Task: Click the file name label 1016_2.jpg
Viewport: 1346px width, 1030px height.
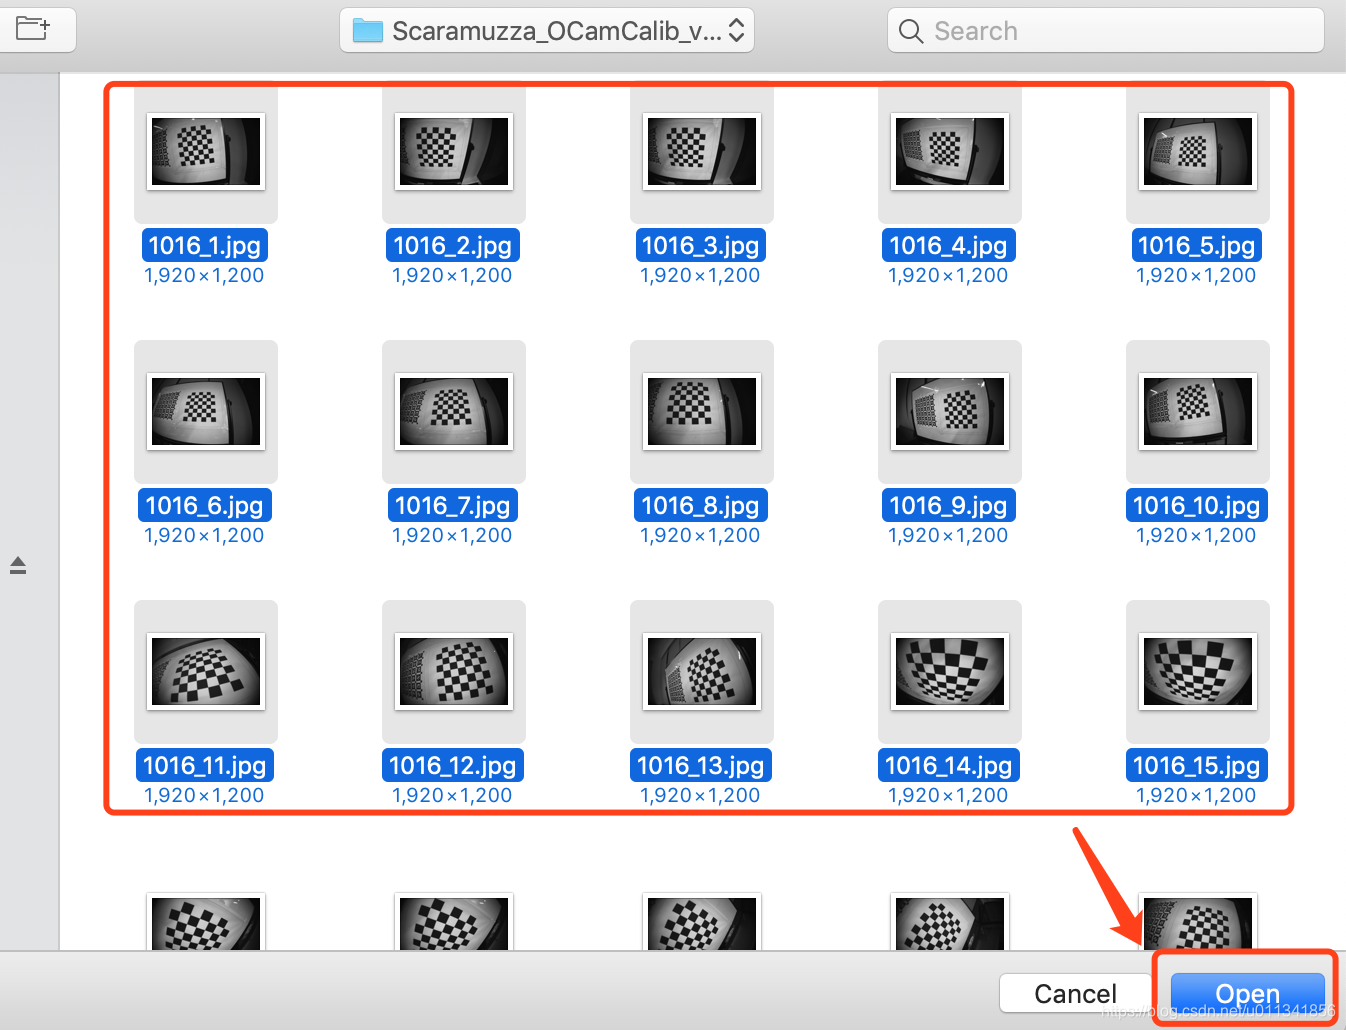Action: click(452, 245)
